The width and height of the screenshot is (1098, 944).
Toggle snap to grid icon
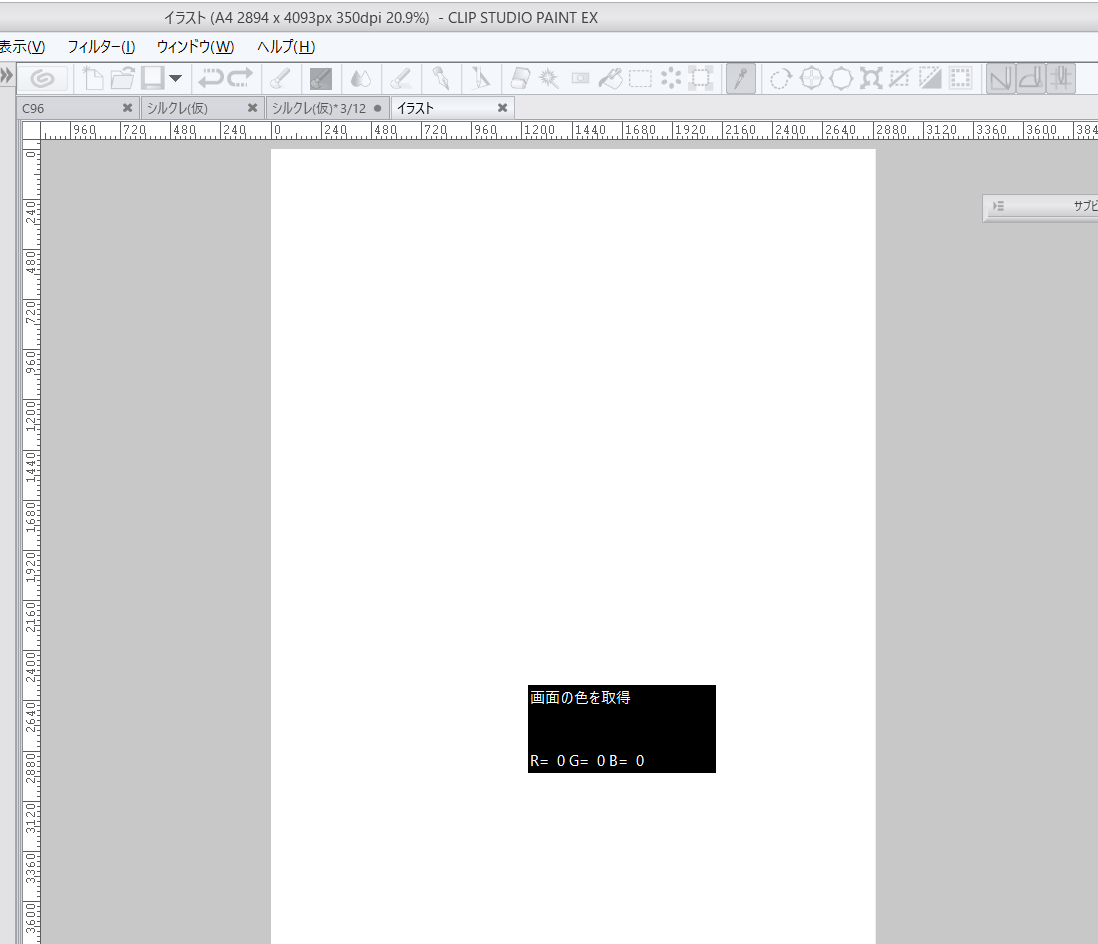pos(1061,78)
